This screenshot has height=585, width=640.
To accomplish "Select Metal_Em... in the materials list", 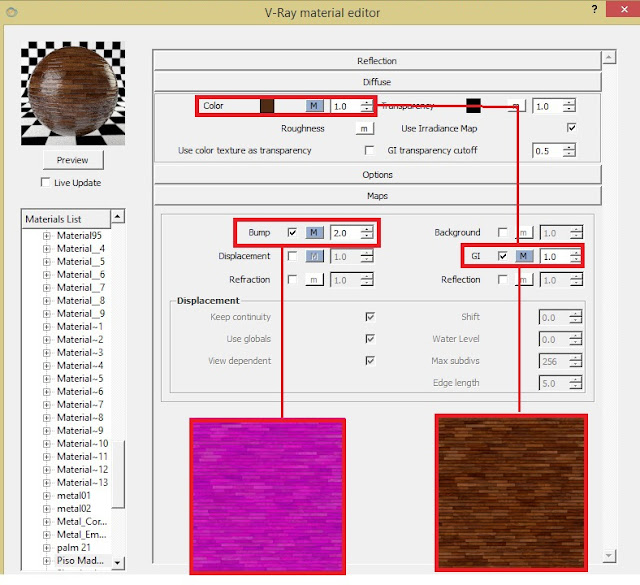I will pyautogui.click(x=82, y=535).
